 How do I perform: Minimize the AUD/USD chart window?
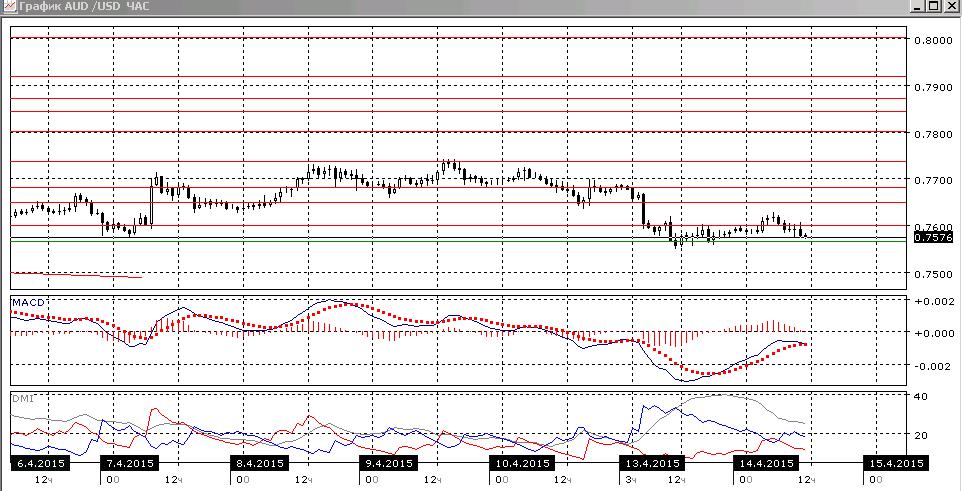pos(917,7)
